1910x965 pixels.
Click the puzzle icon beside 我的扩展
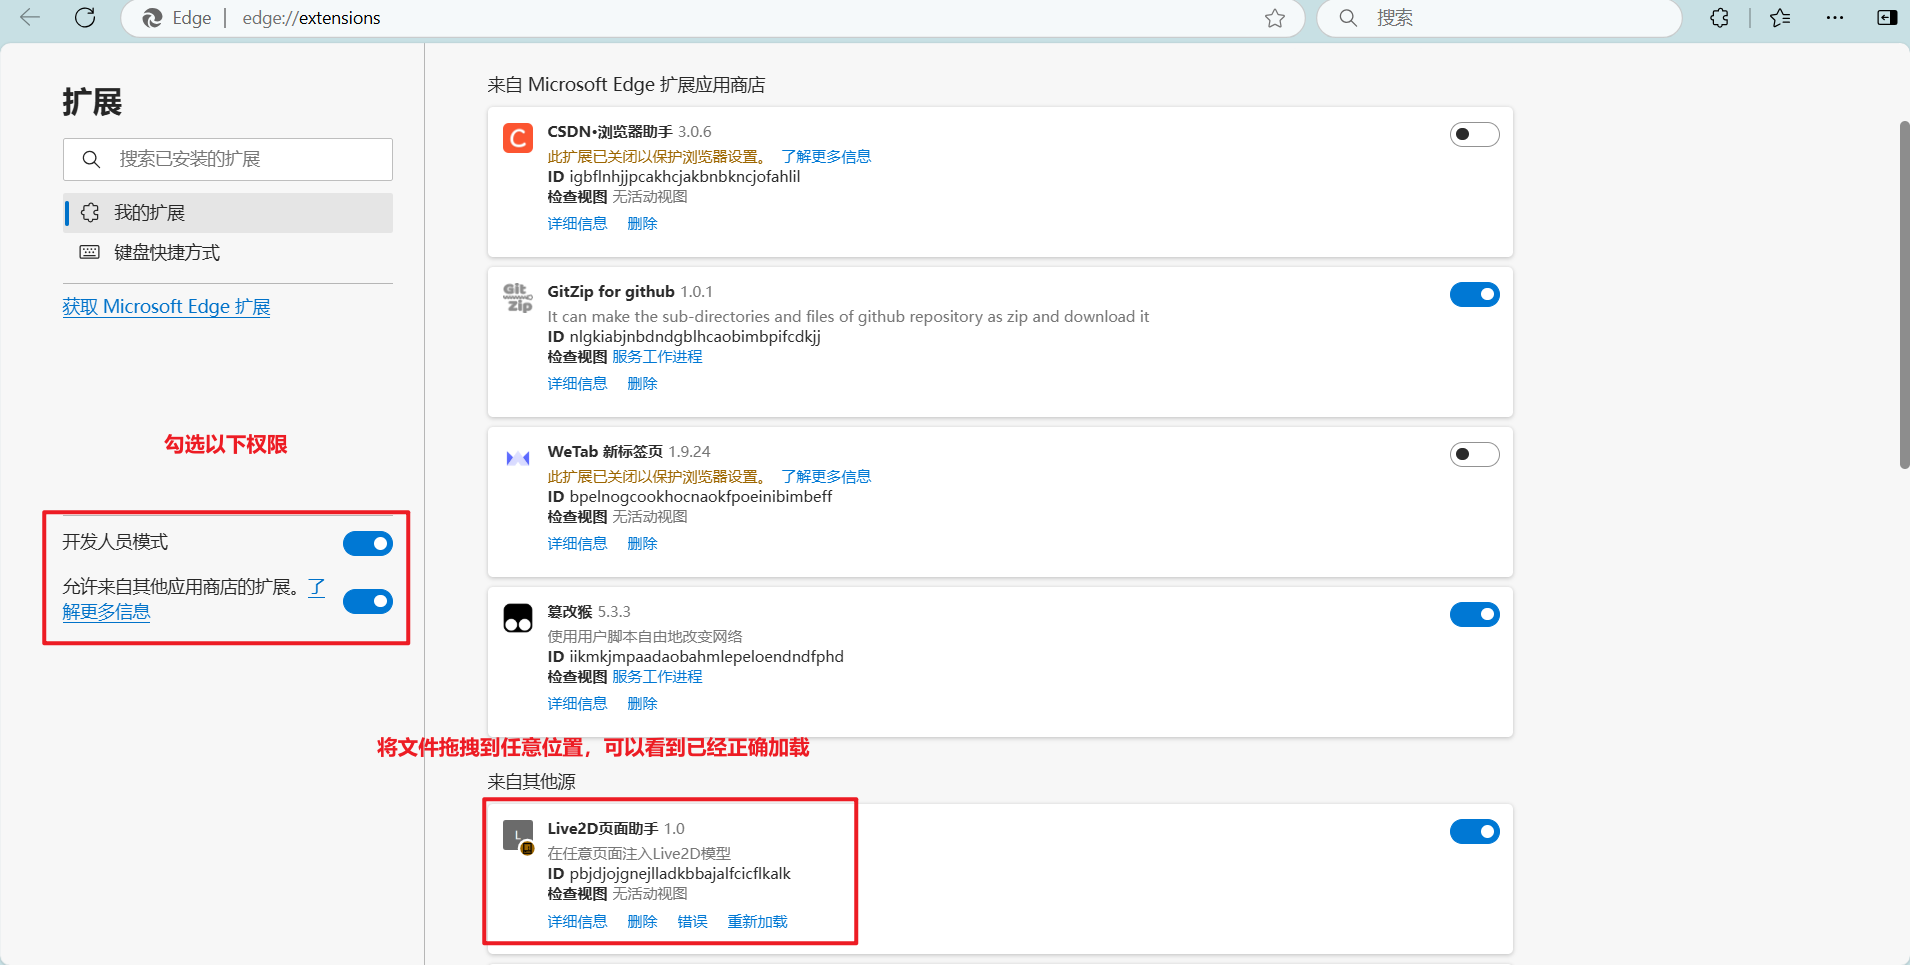pyautogui.click(x=90, y=212)
